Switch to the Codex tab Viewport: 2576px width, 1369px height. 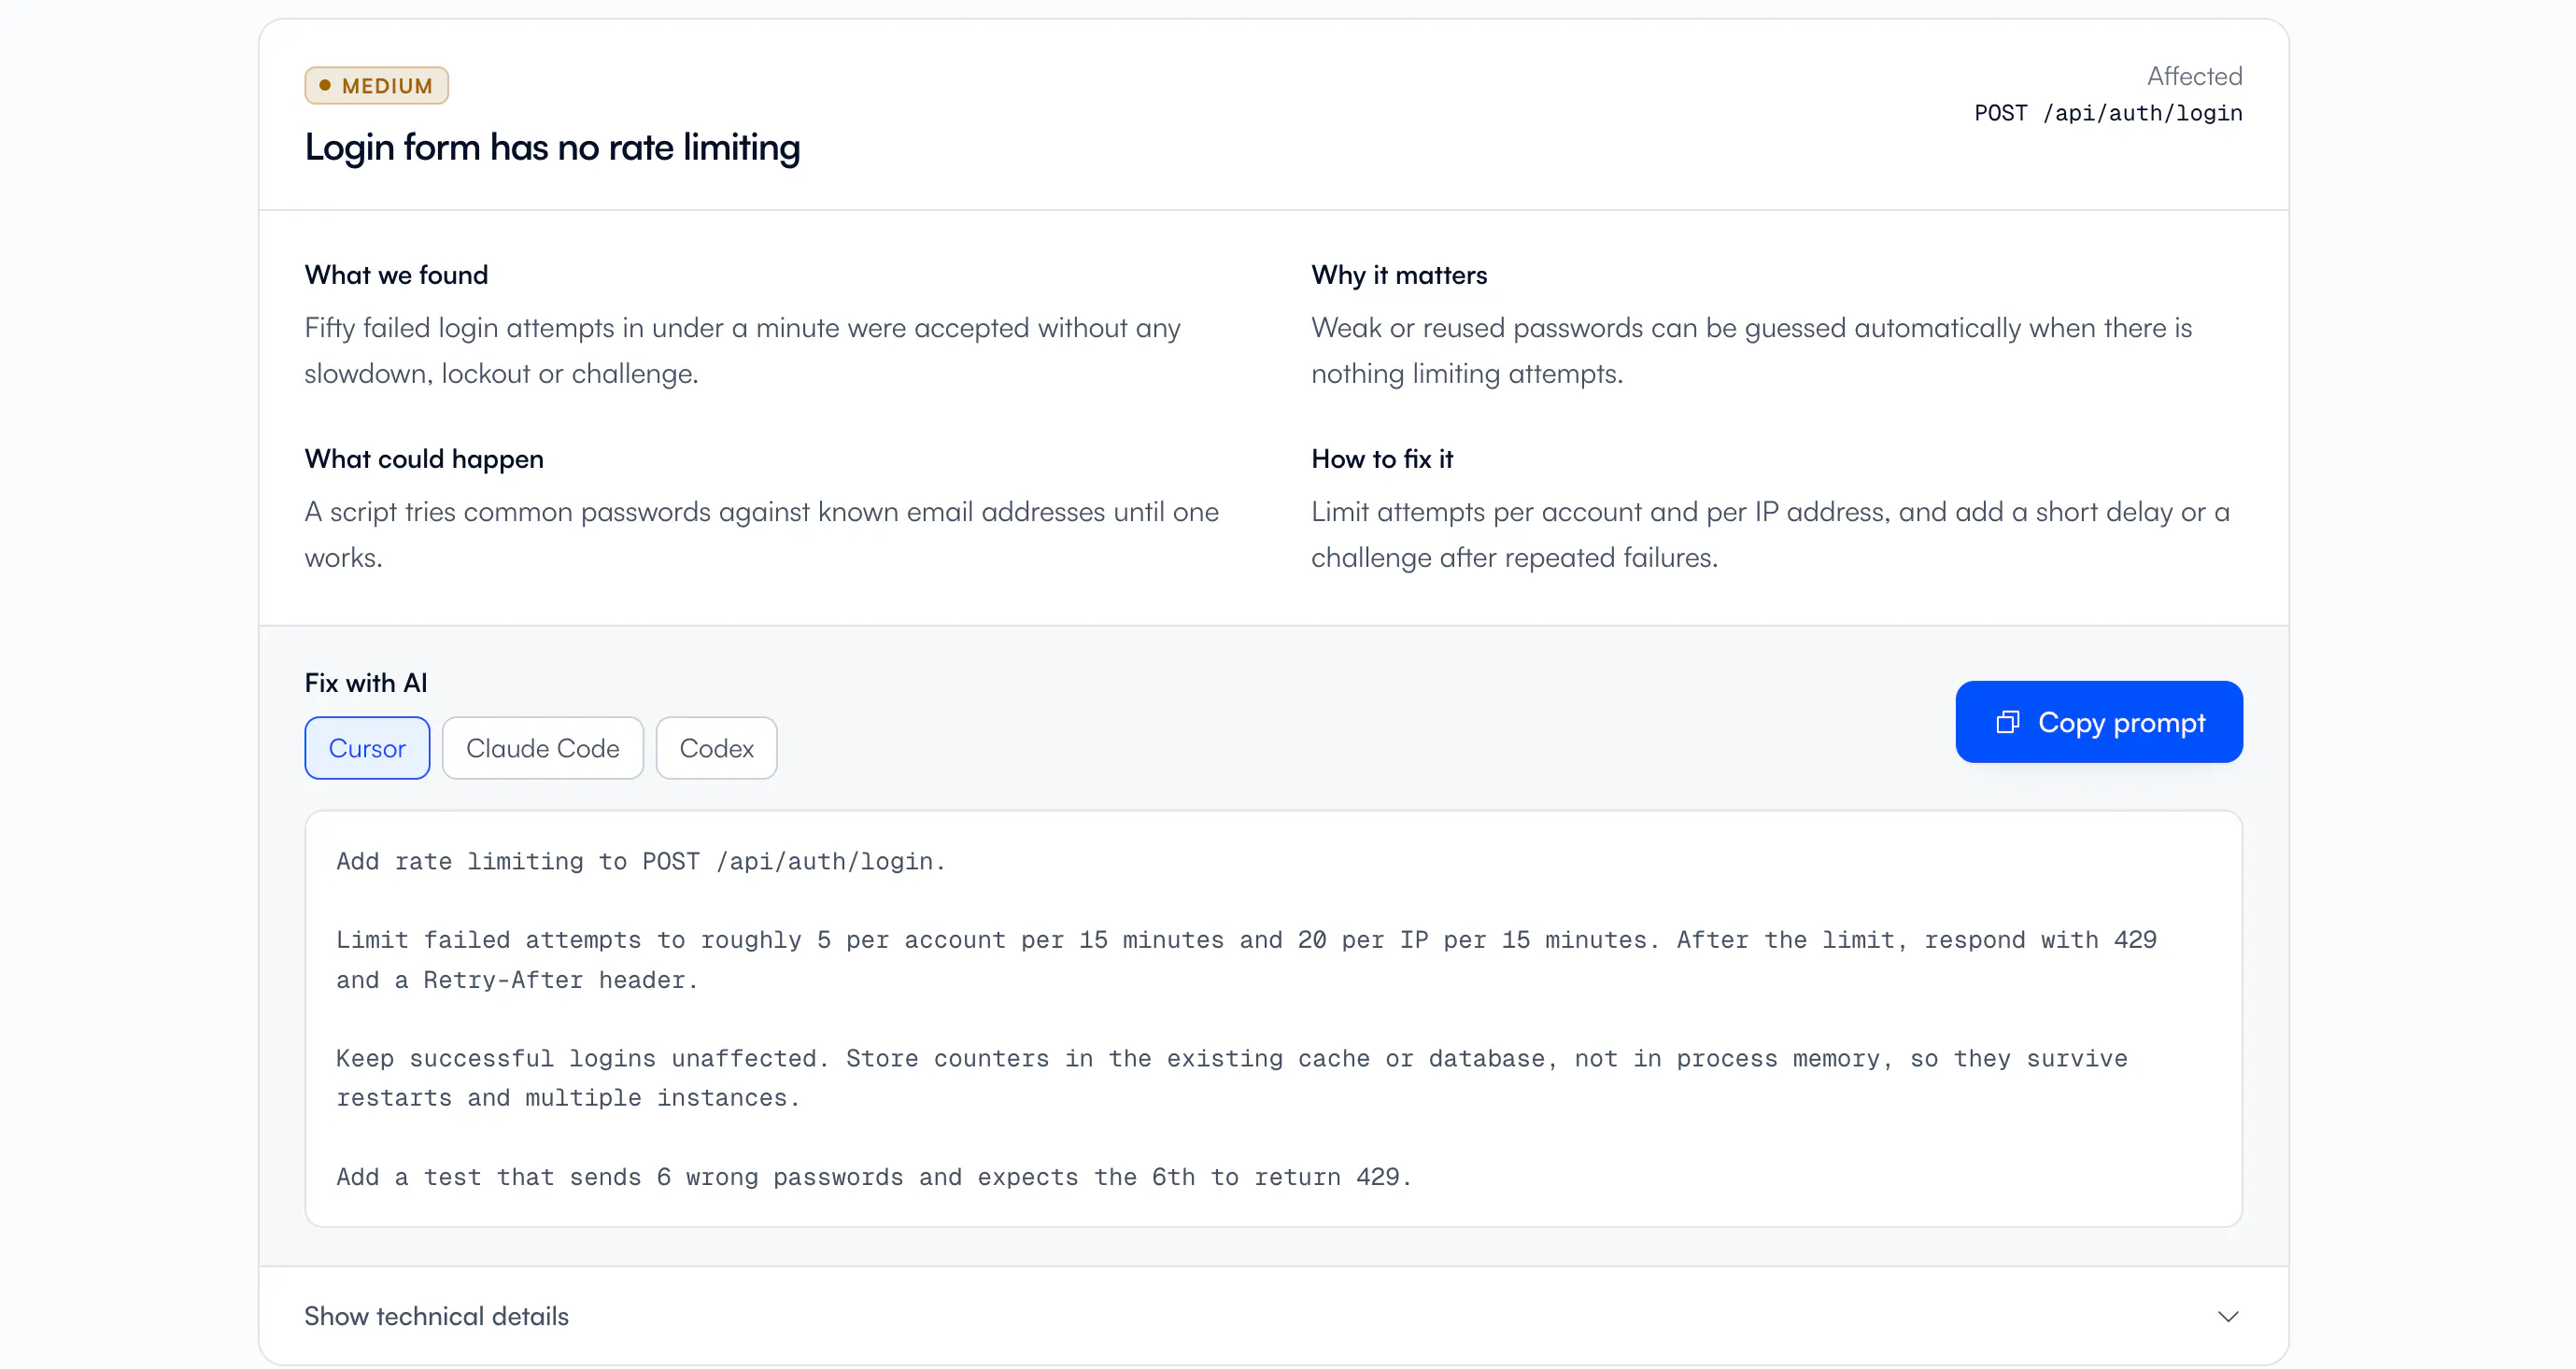(716, 748)
